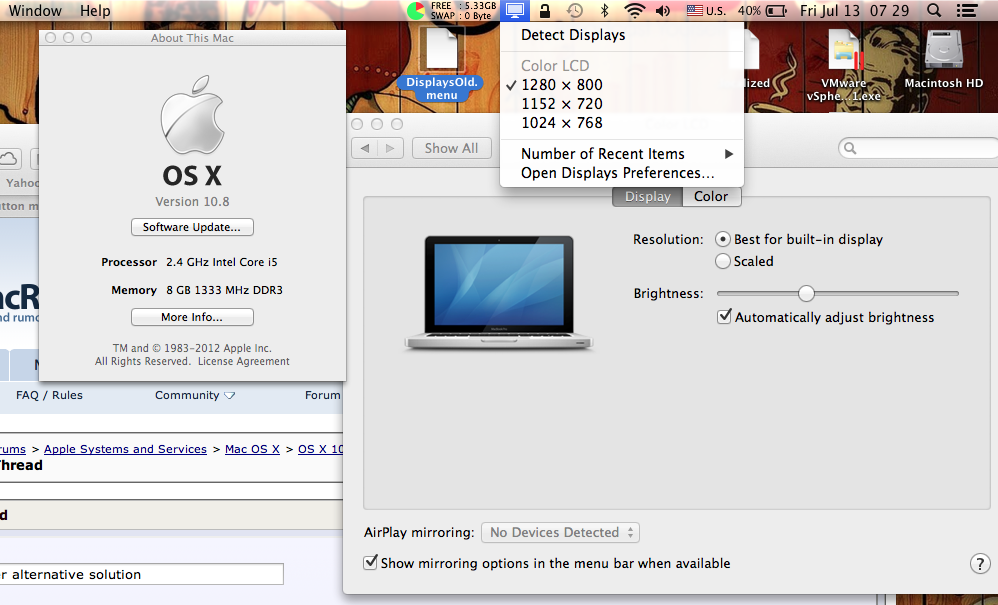Open the Window menu

click(35, 11)
